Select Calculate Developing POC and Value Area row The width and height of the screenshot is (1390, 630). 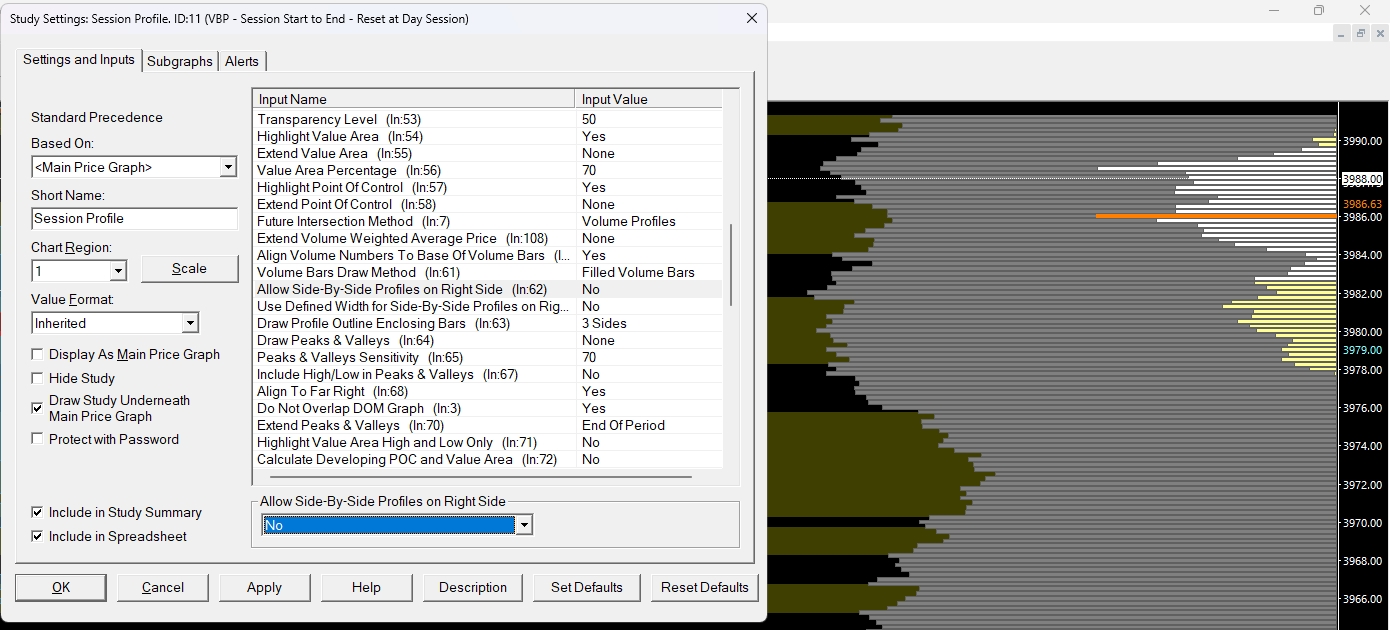point(488,459)
